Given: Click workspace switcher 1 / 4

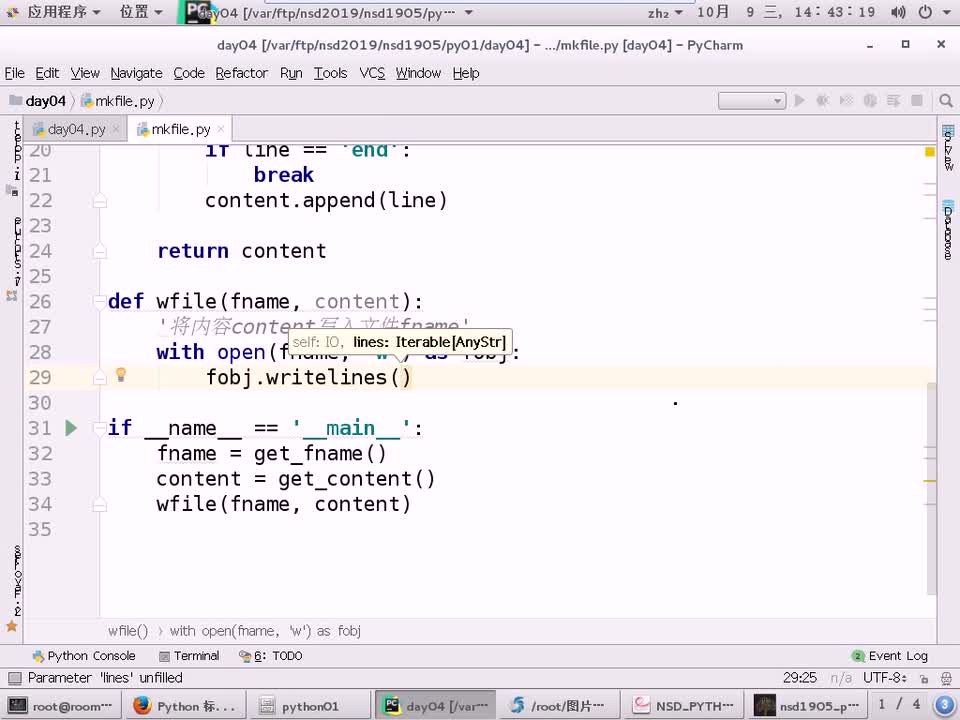Looking at the screenshot, I should coord(899,705).
